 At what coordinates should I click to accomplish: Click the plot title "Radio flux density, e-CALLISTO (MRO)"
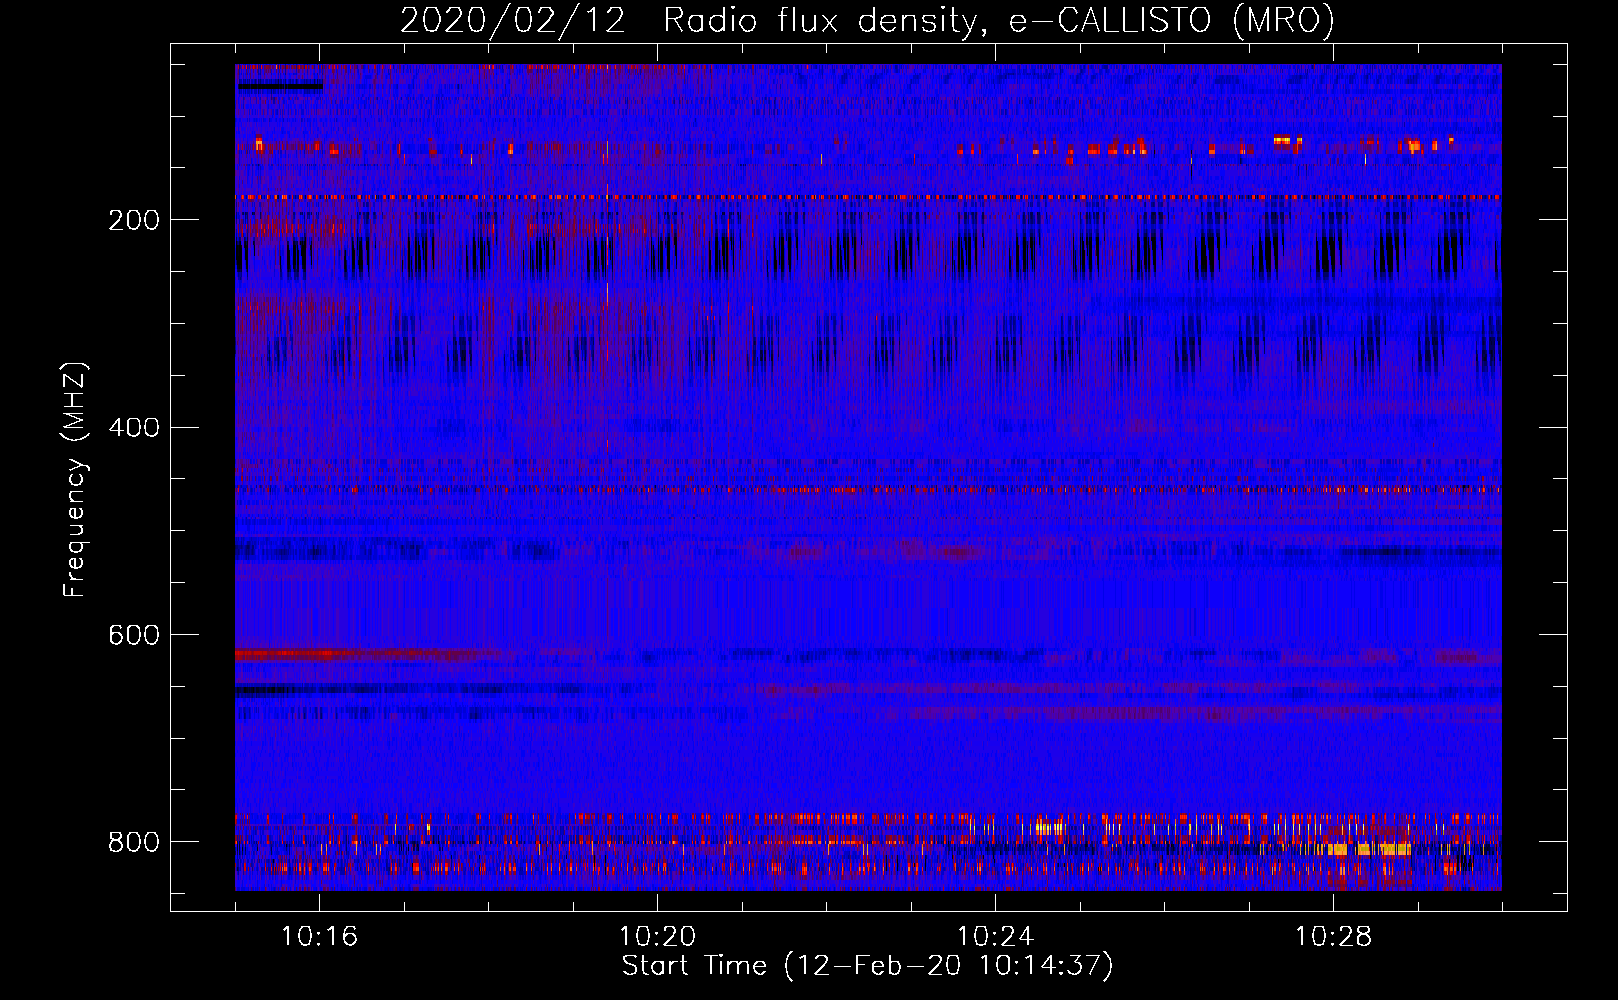[x=998, y=20]
